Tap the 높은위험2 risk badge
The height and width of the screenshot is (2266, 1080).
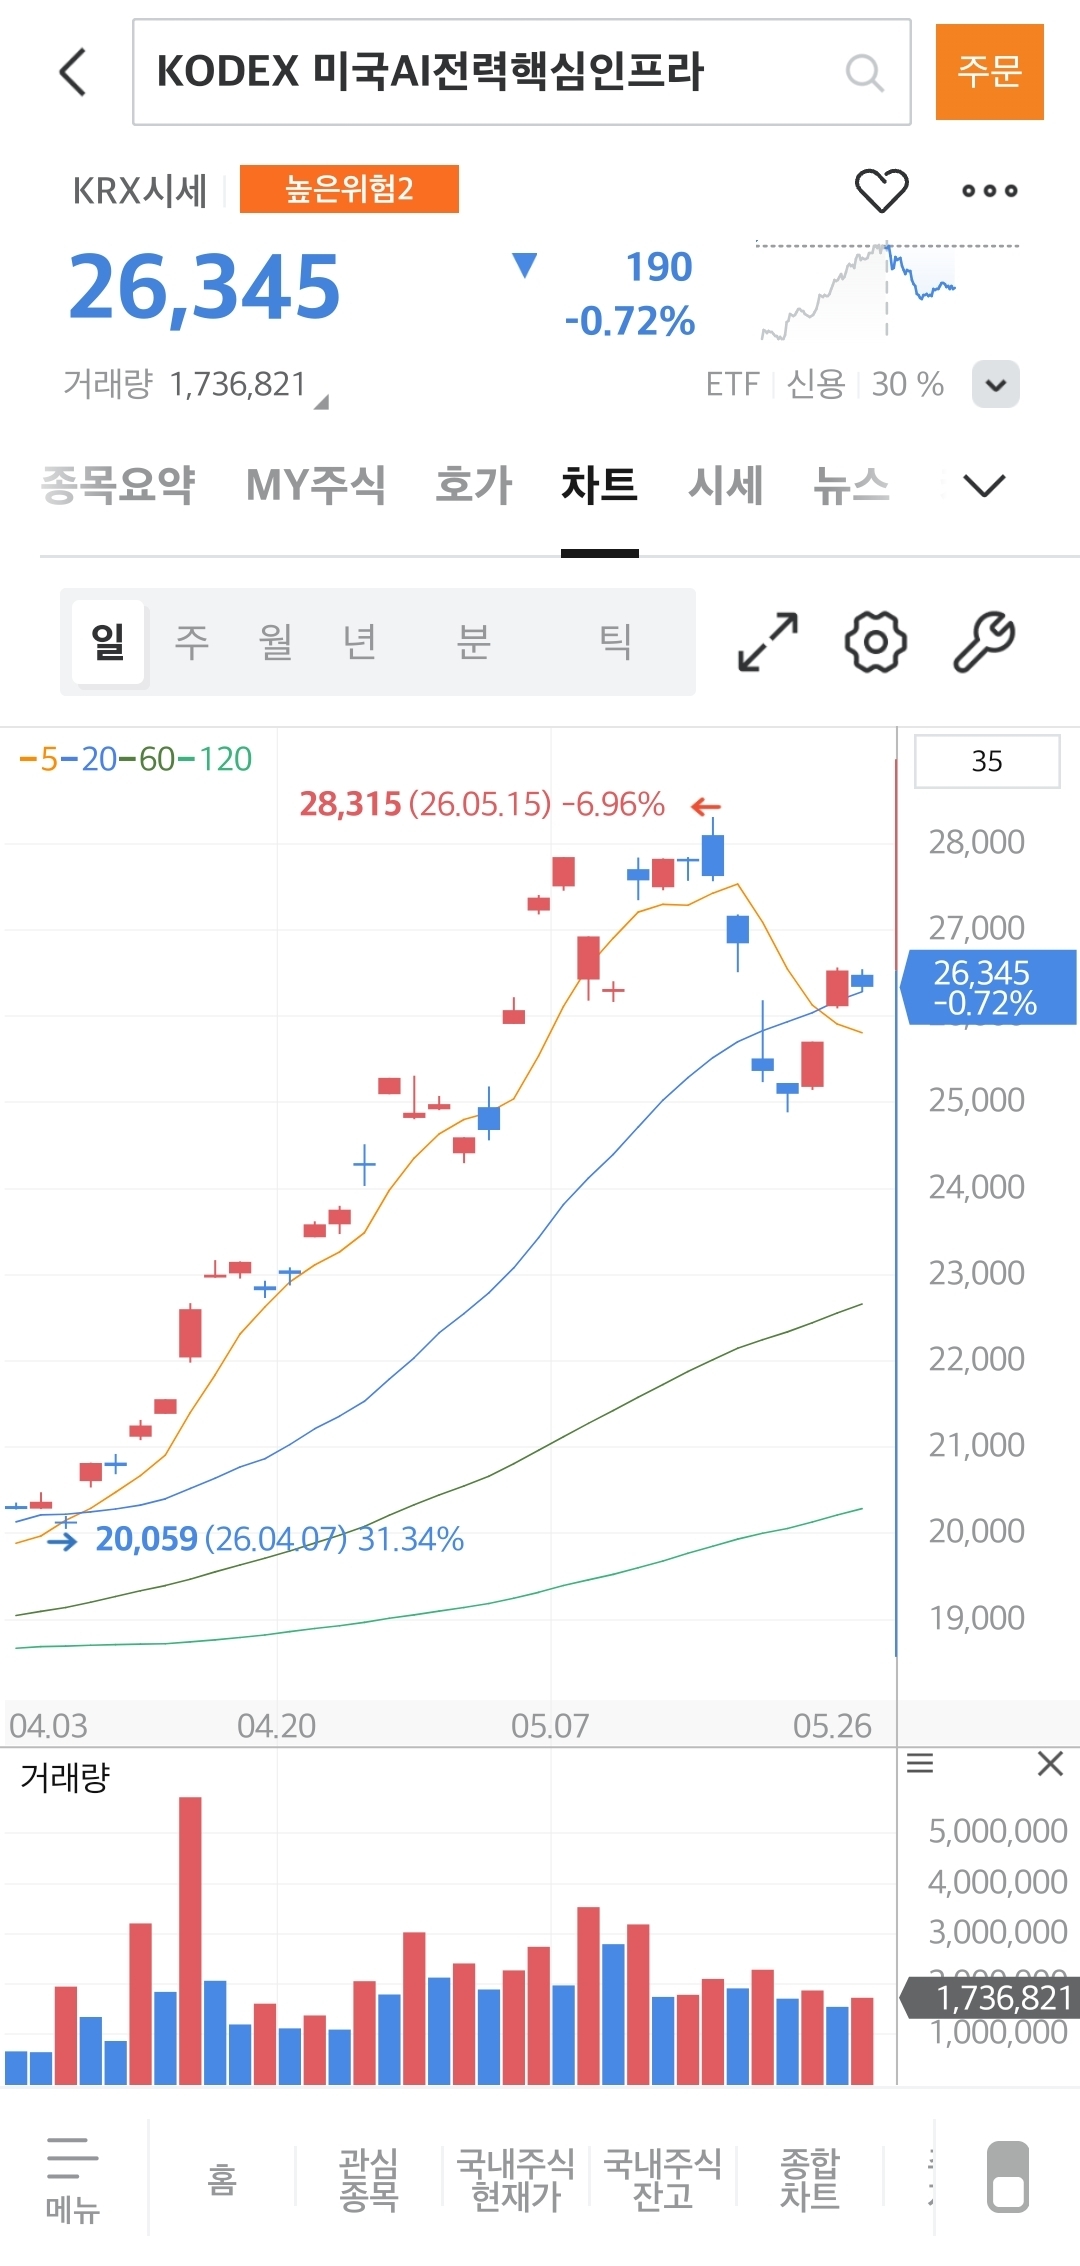pos(349,189)
